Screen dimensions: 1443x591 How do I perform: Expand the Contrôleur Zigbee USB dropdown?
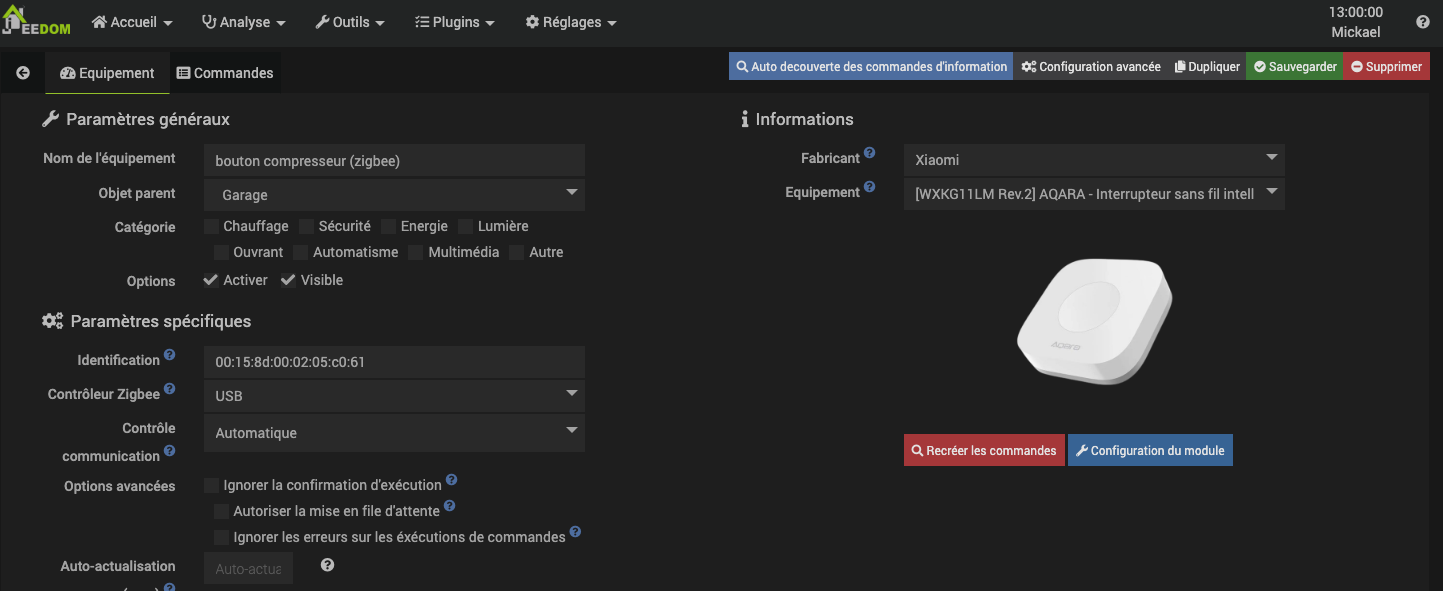(x=394, y=395)
